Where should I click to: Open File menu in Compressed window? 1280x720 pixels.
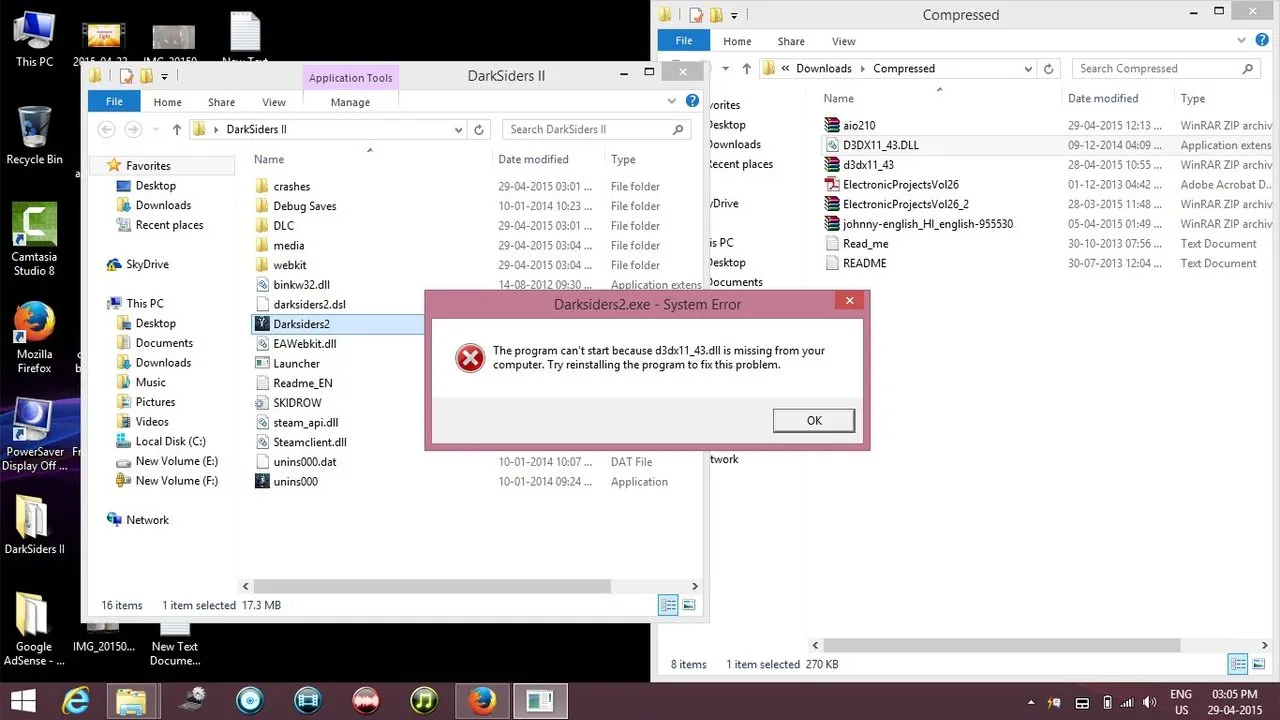(x=684, y=41)
